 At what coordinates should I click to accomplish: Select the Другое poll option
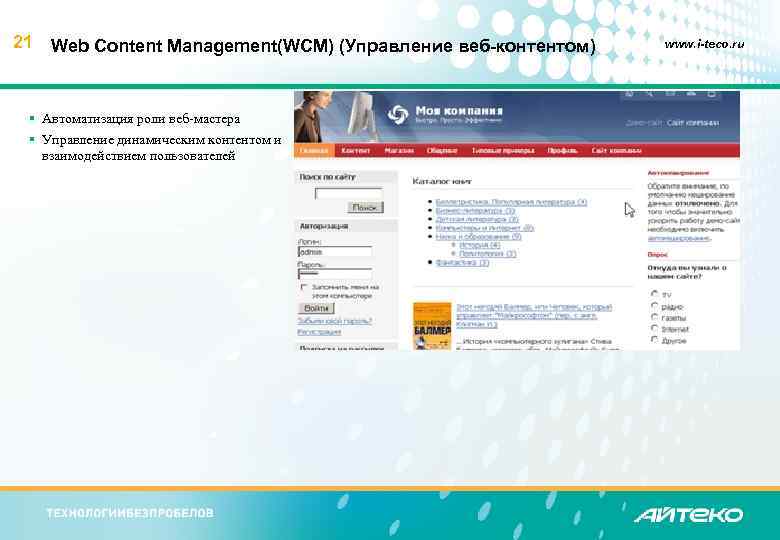[x=655, y=340]
